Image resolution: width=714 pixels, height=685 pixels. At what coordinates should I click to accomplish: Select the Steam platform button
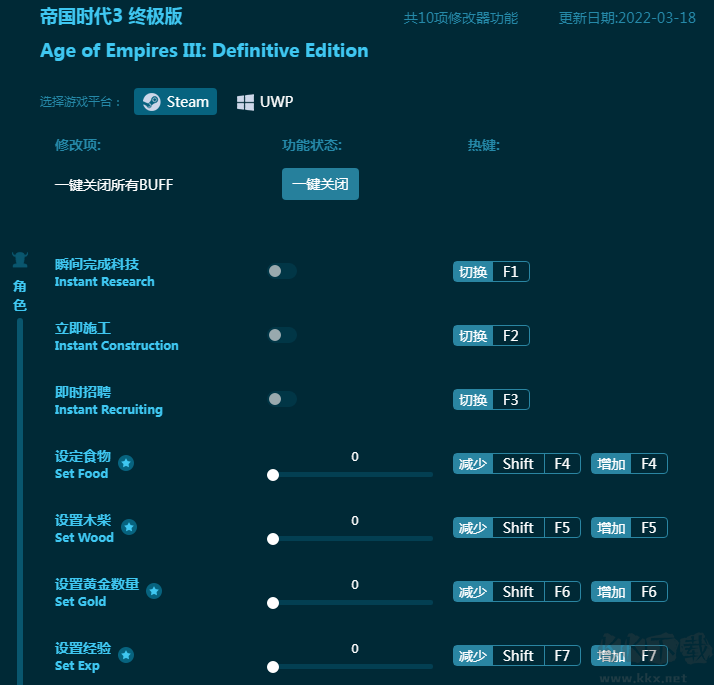click(175, 102)
